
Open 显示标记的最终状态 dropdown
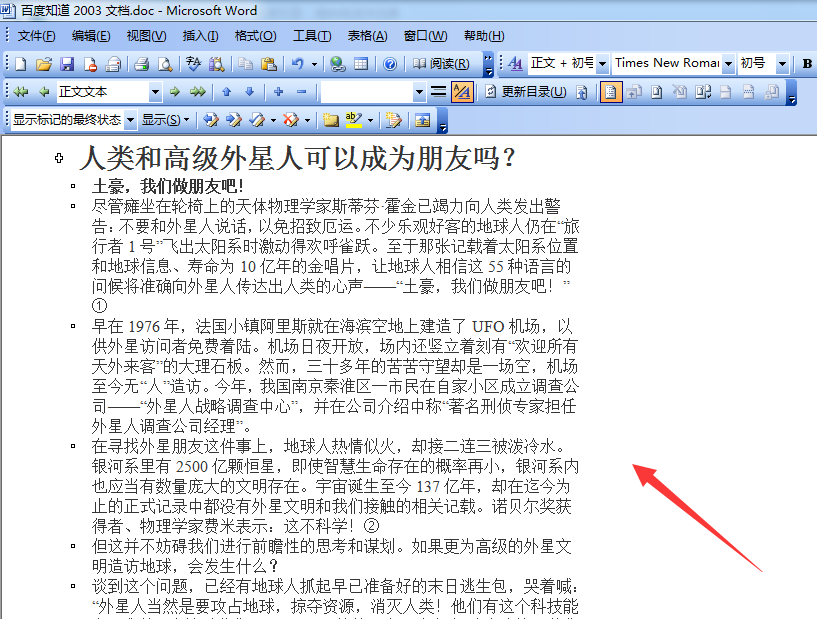[x=130, y=120]
